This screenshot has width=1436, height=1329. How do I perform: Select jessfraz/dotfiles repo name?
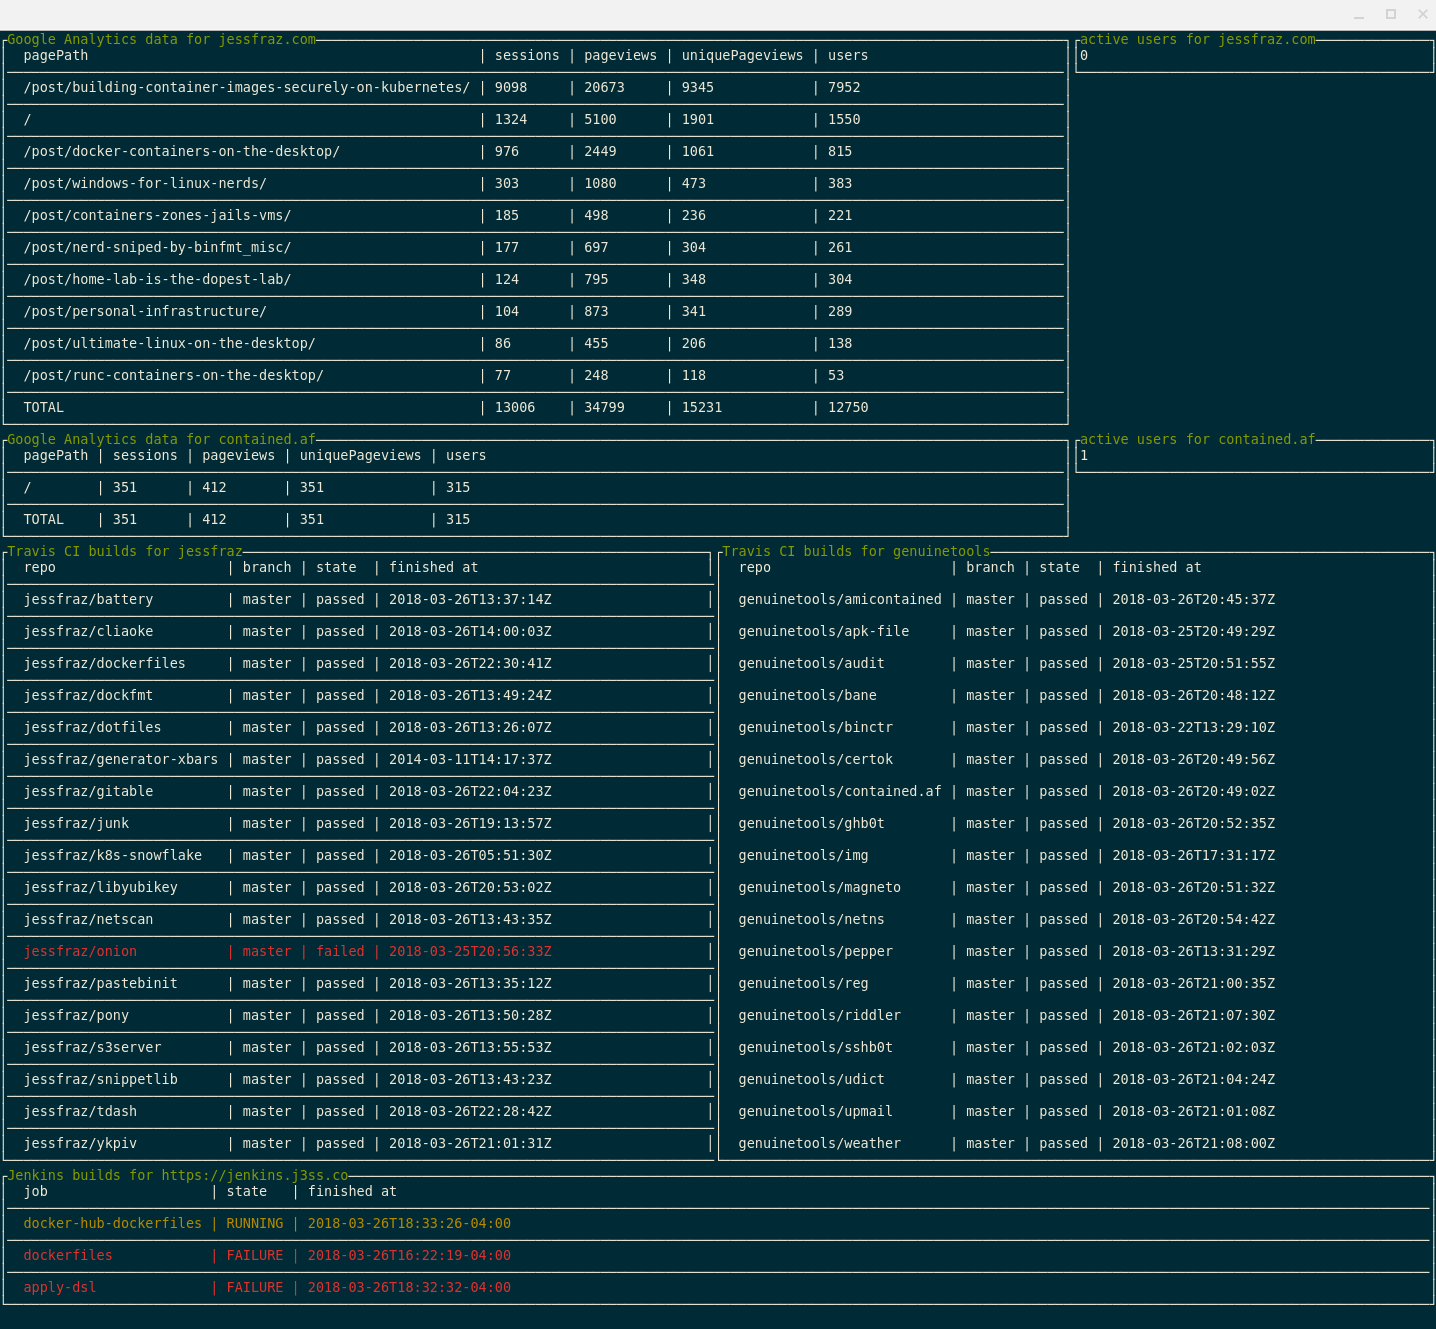[92, 728]
